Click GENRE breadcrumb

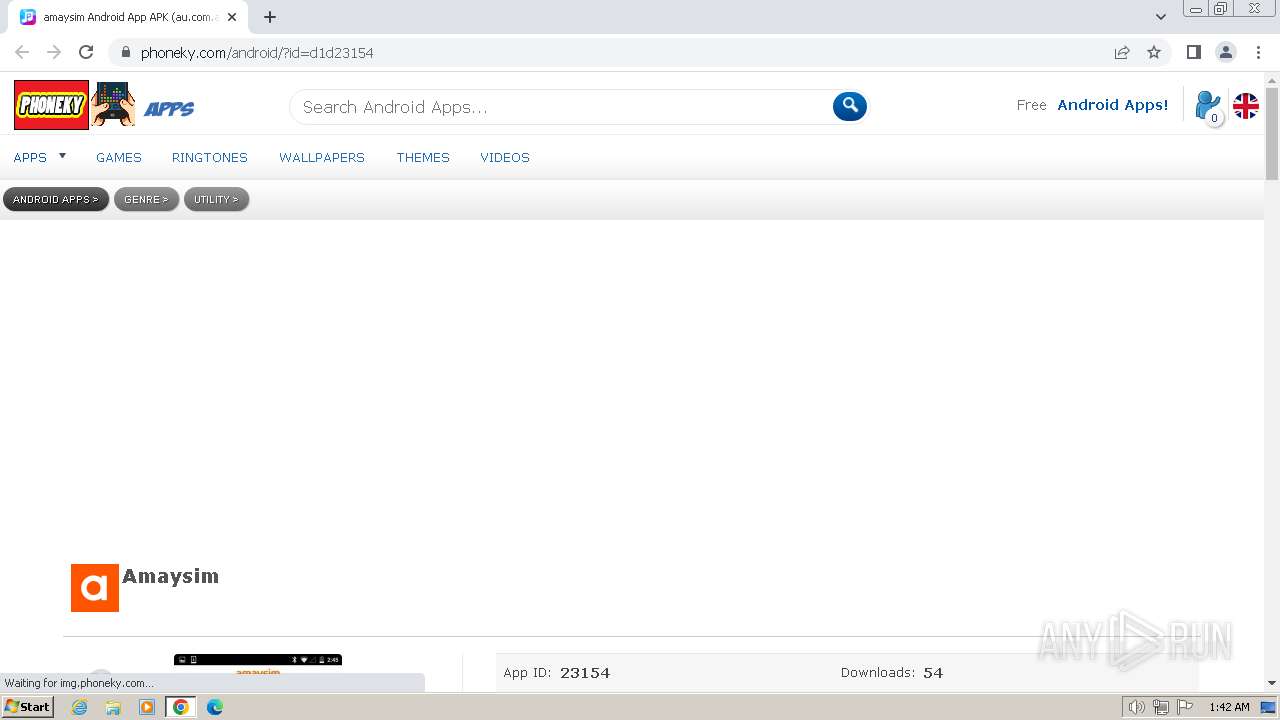[147, 200]
